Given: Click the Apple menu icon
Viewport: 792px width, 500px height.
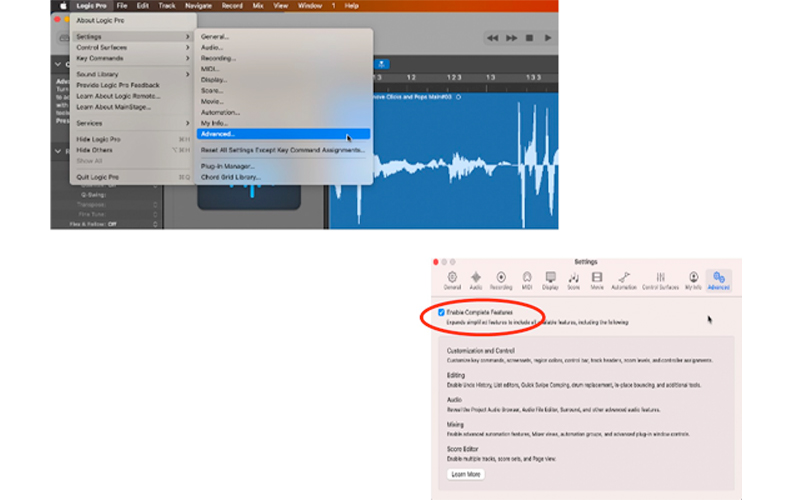Looking at the screenshot, I should click(x=63, y=6).
